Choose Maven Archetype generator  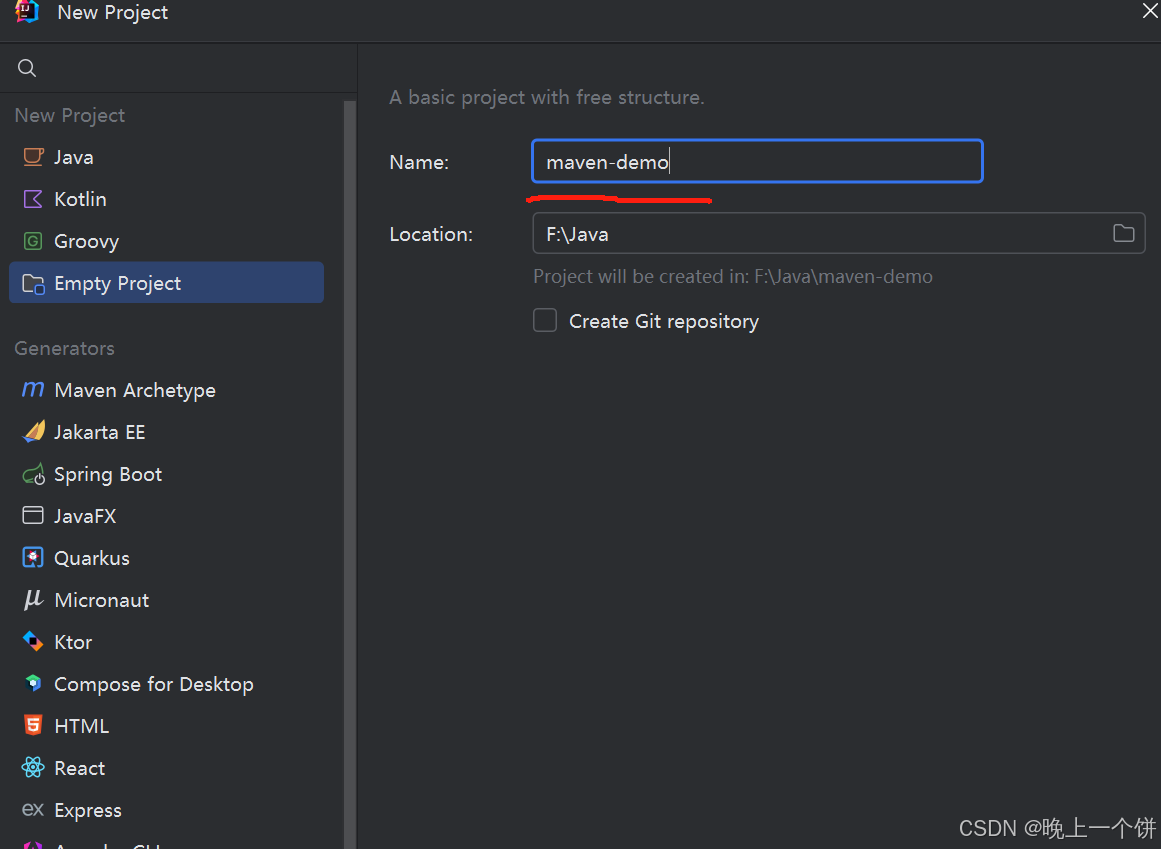point(167,390)
